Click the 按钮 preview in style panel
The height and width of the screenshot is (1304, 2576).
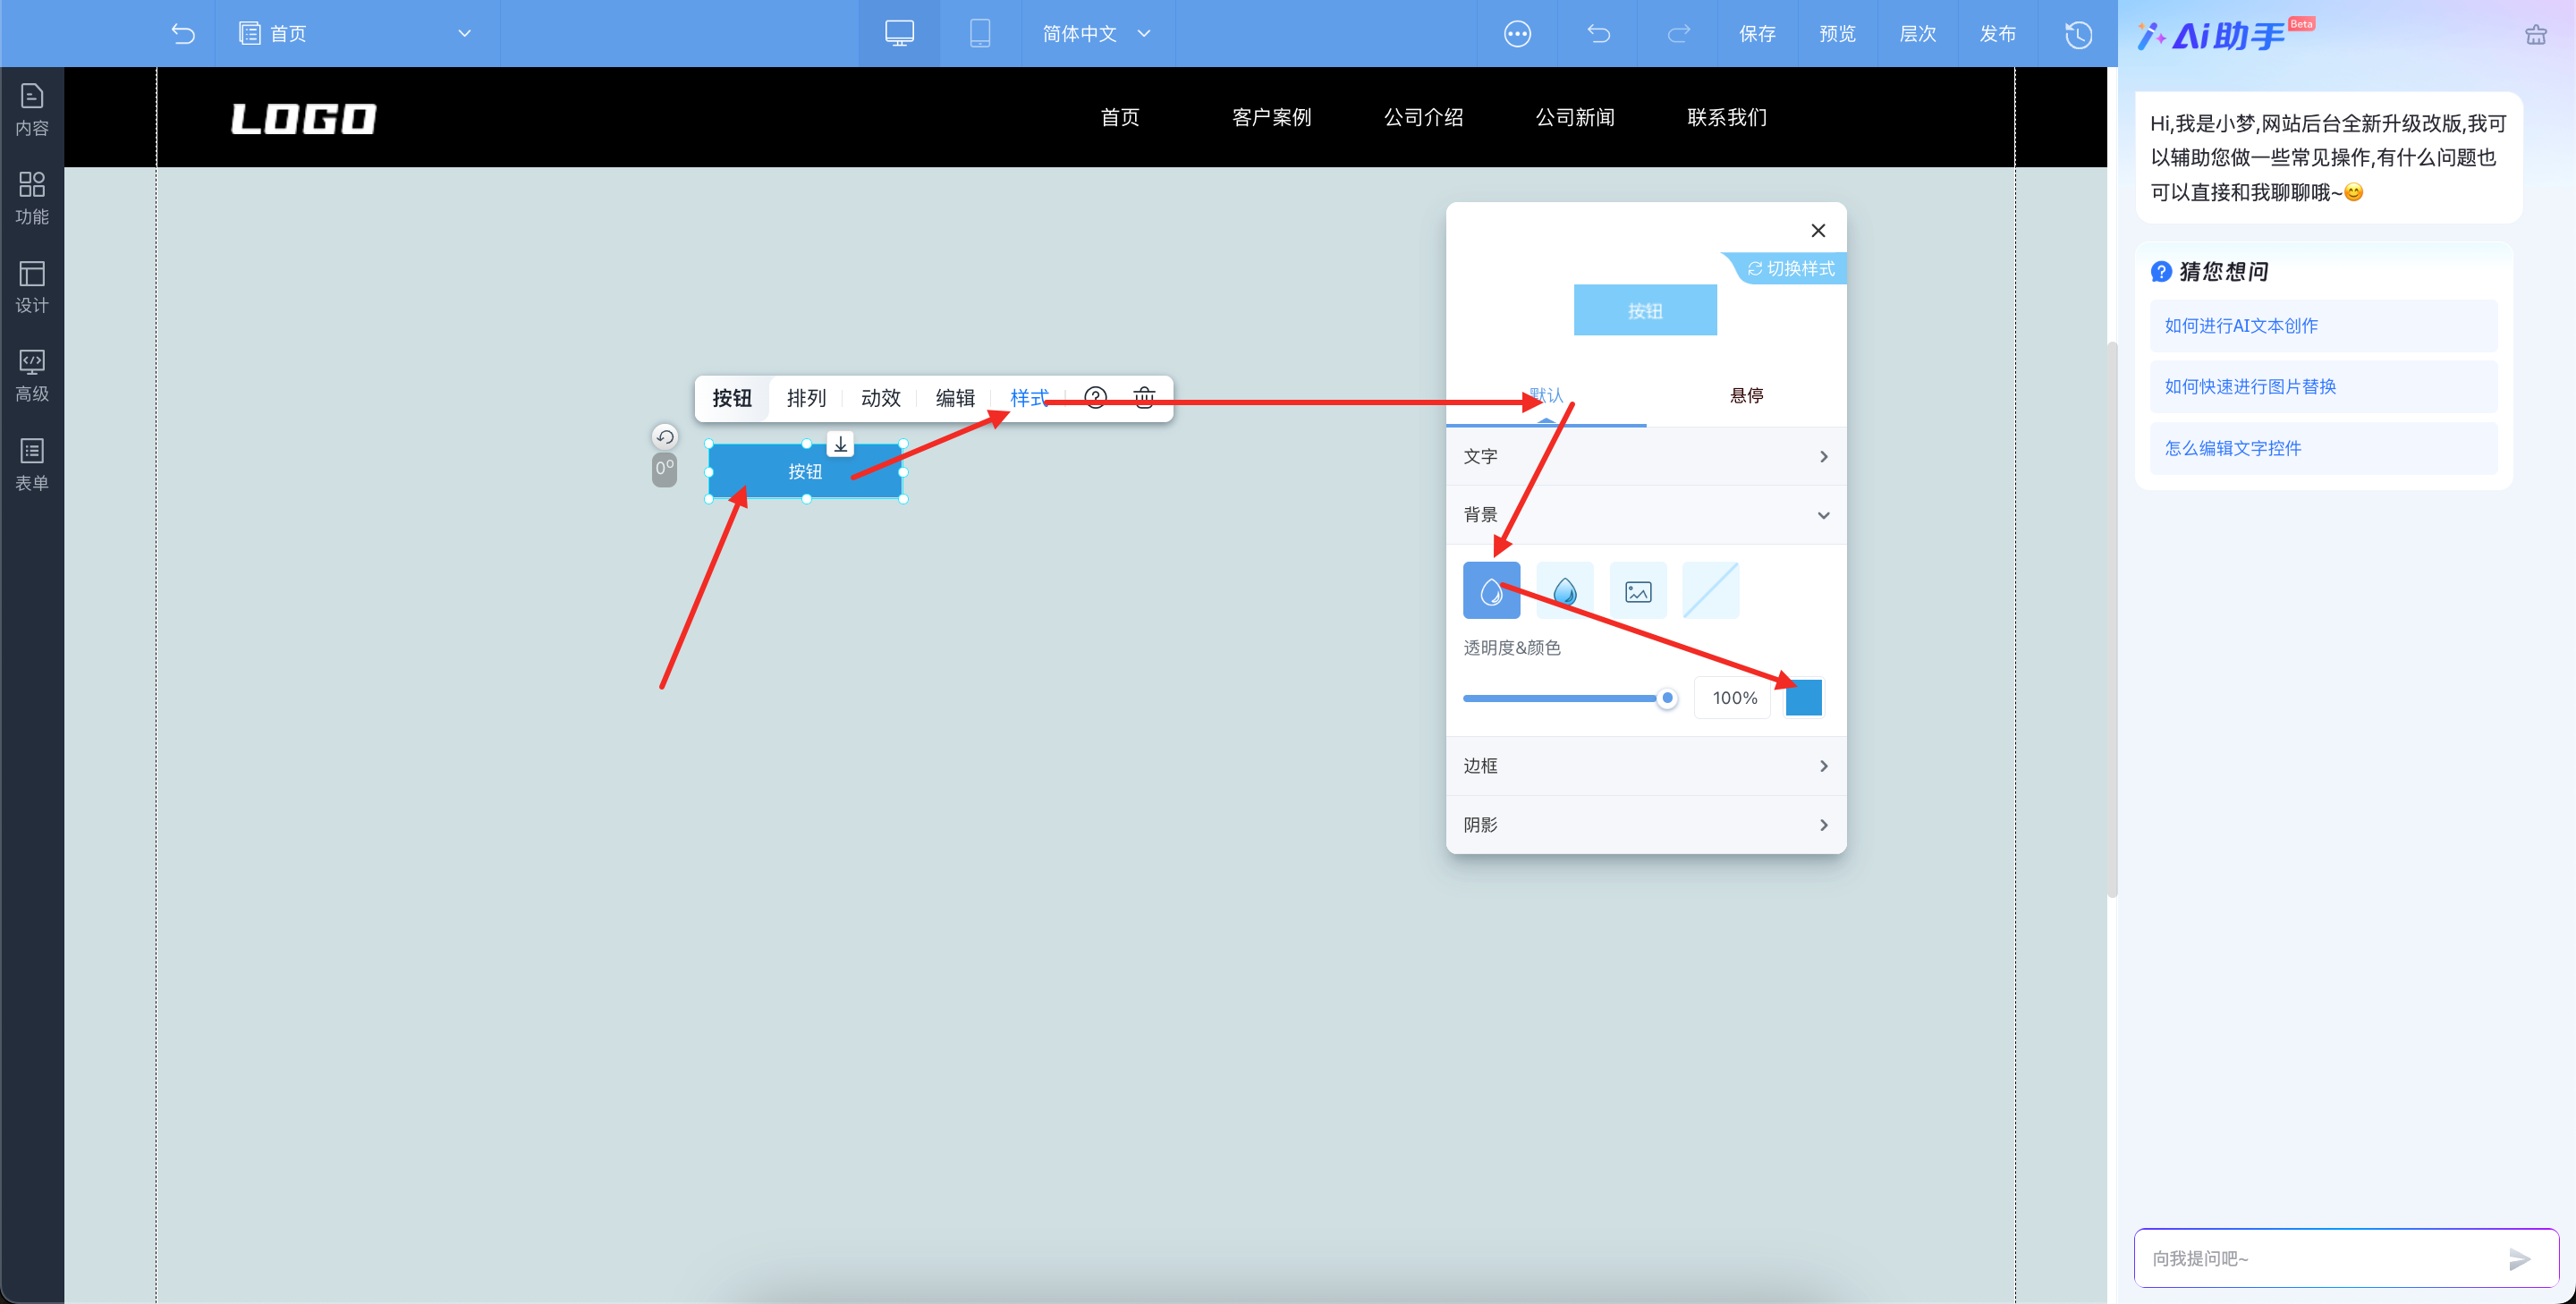(x=1645, y=310)
